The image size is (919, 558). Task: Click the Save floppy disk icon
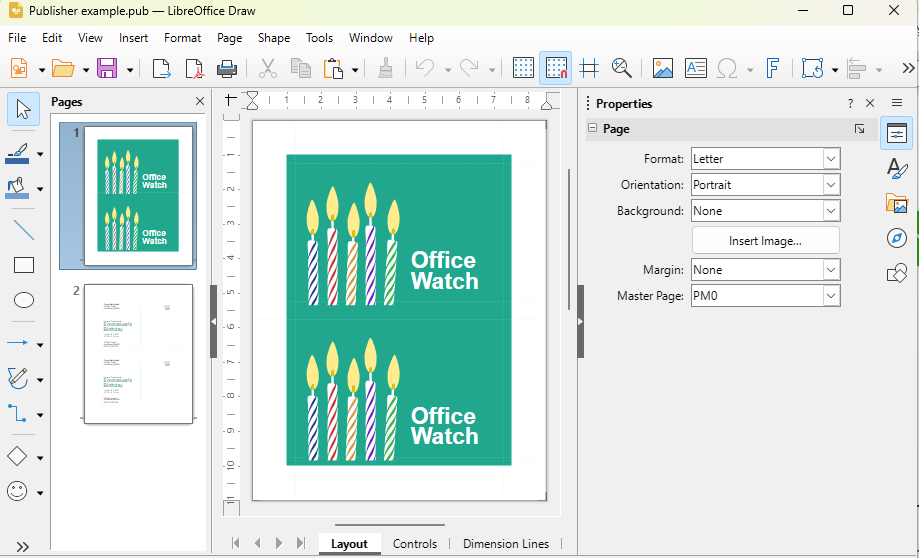107,69
